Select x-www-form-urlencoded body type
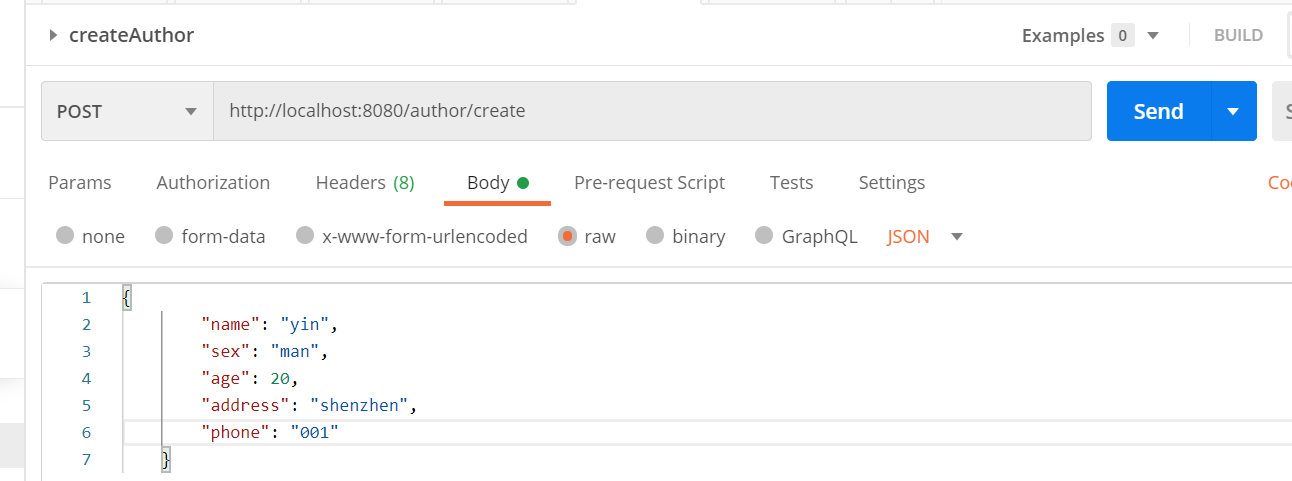 [x=306, y=237]
